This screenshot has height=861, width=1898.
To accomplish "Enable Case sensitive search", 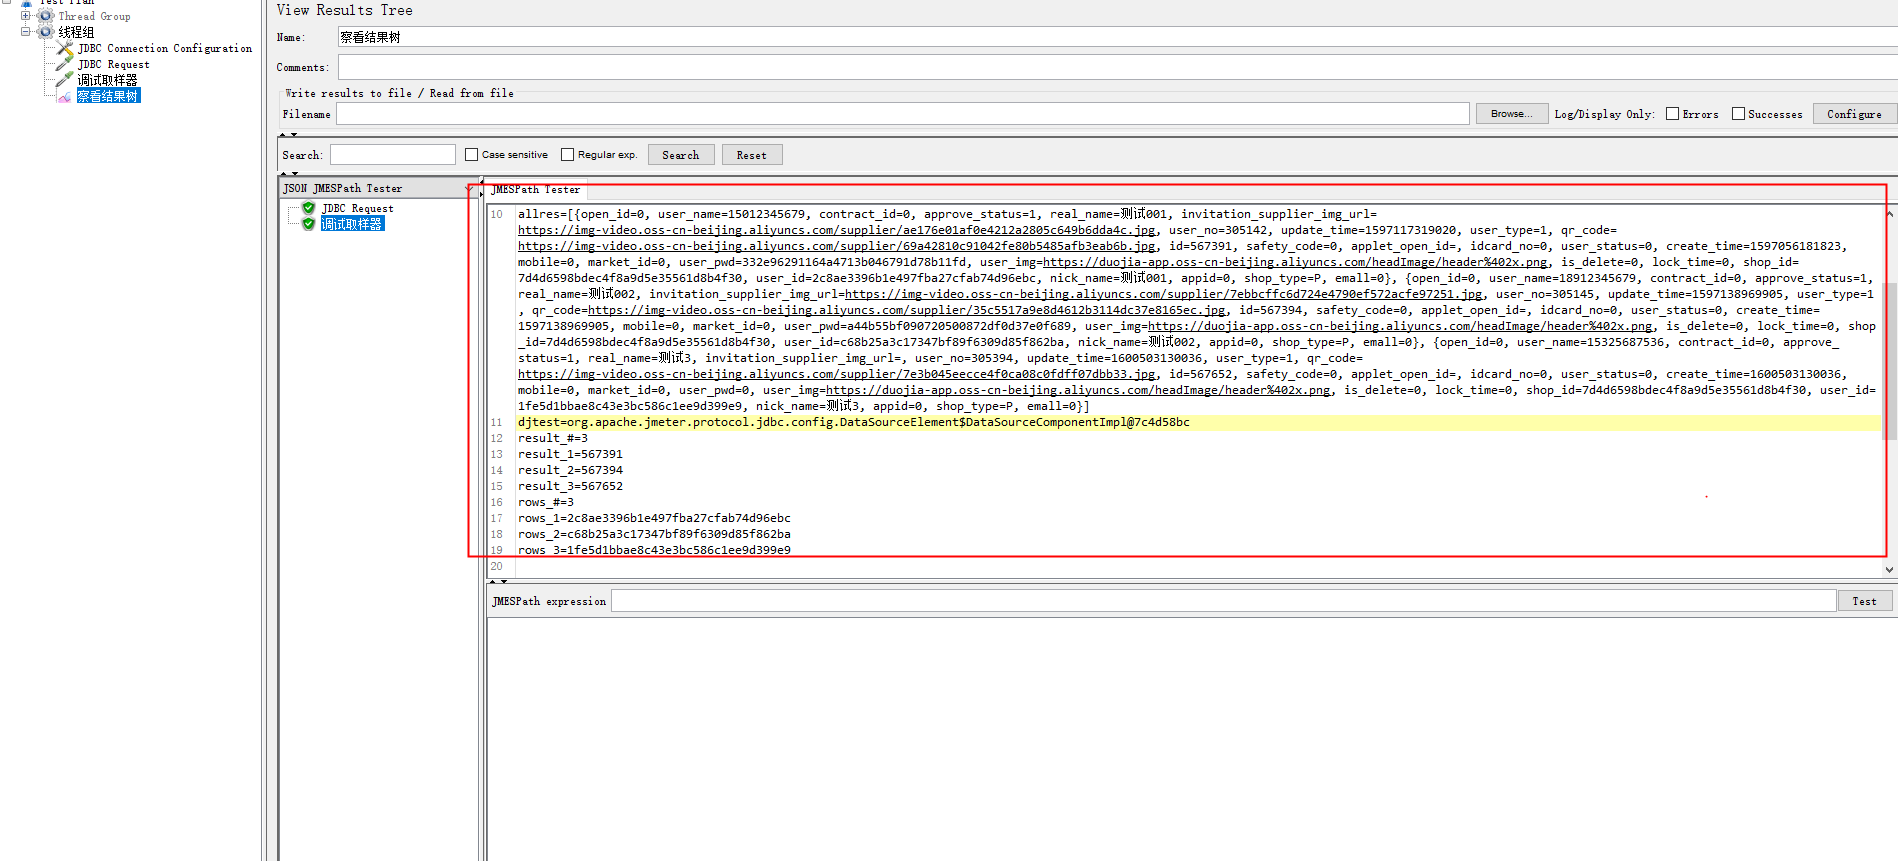I will click(472, 155).
